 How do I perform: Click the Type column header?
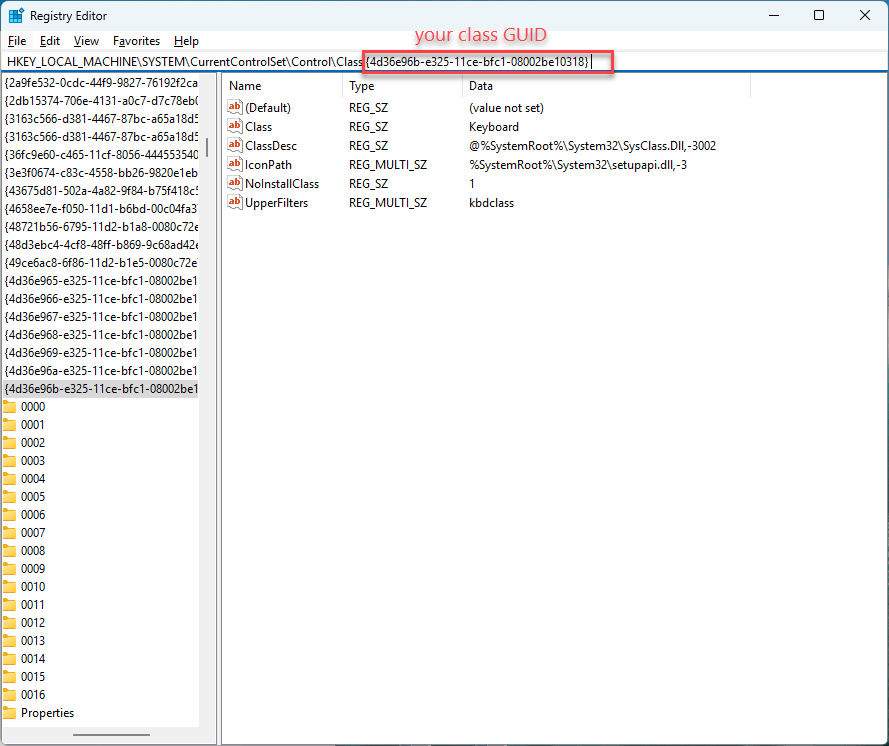click(x=362, y=86)
